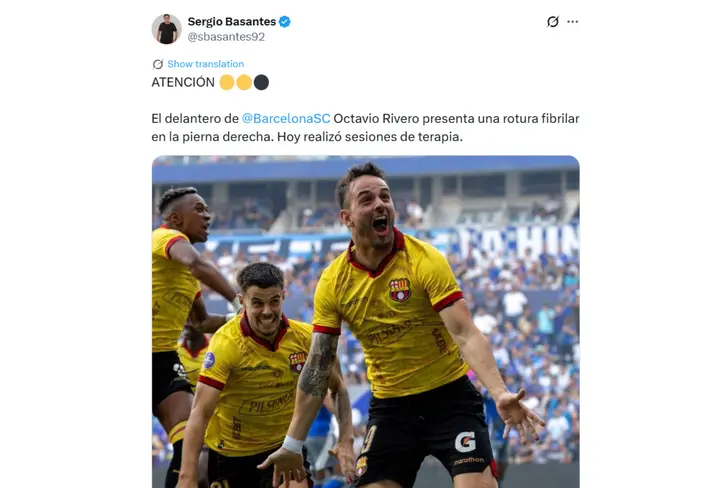Image resolution: width=728 pixels, height=488 pixels.
Task: Click the Gatorade G logo on shorts
Action: coord(465,442)
